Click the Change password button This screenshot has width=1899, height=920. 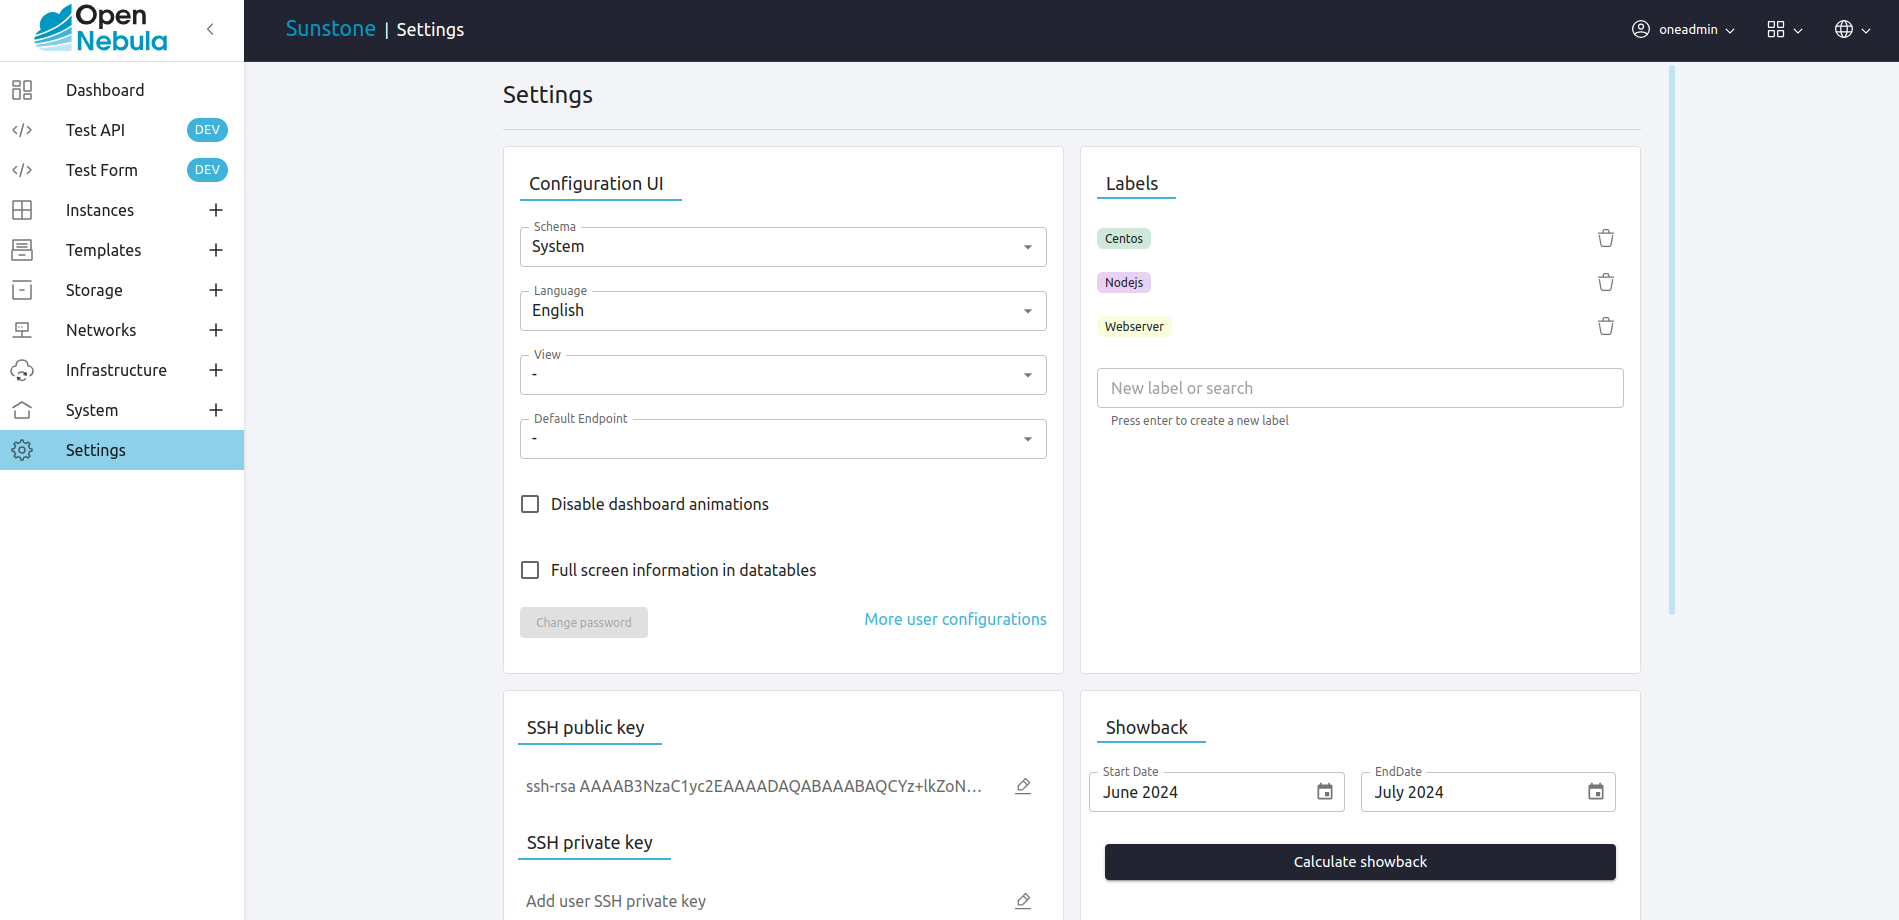[584, 622]
